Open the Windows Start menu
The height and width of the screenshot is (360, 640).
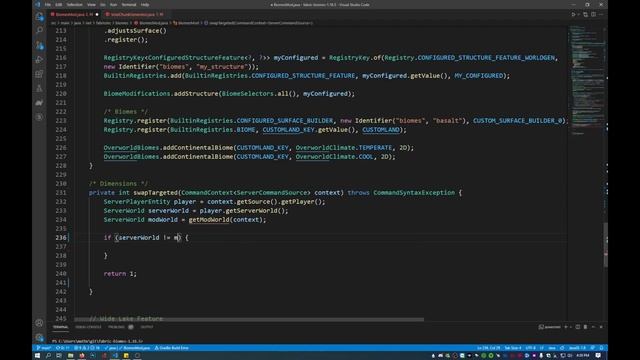[37, 356]
